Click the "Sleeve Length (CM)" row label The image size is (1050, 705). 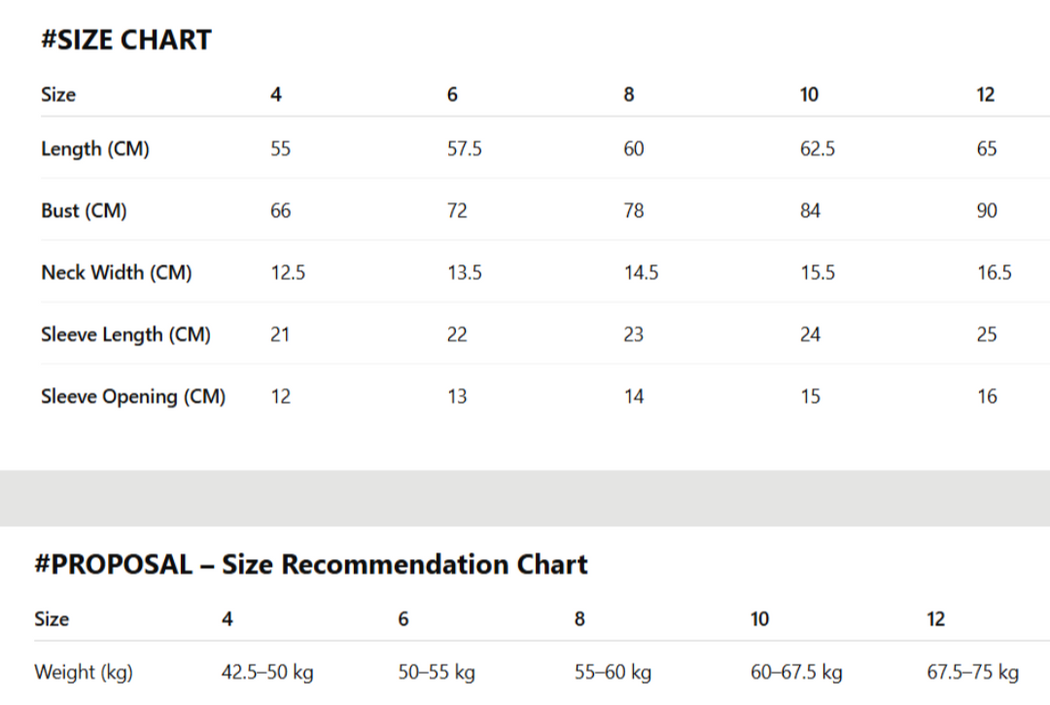126,335
